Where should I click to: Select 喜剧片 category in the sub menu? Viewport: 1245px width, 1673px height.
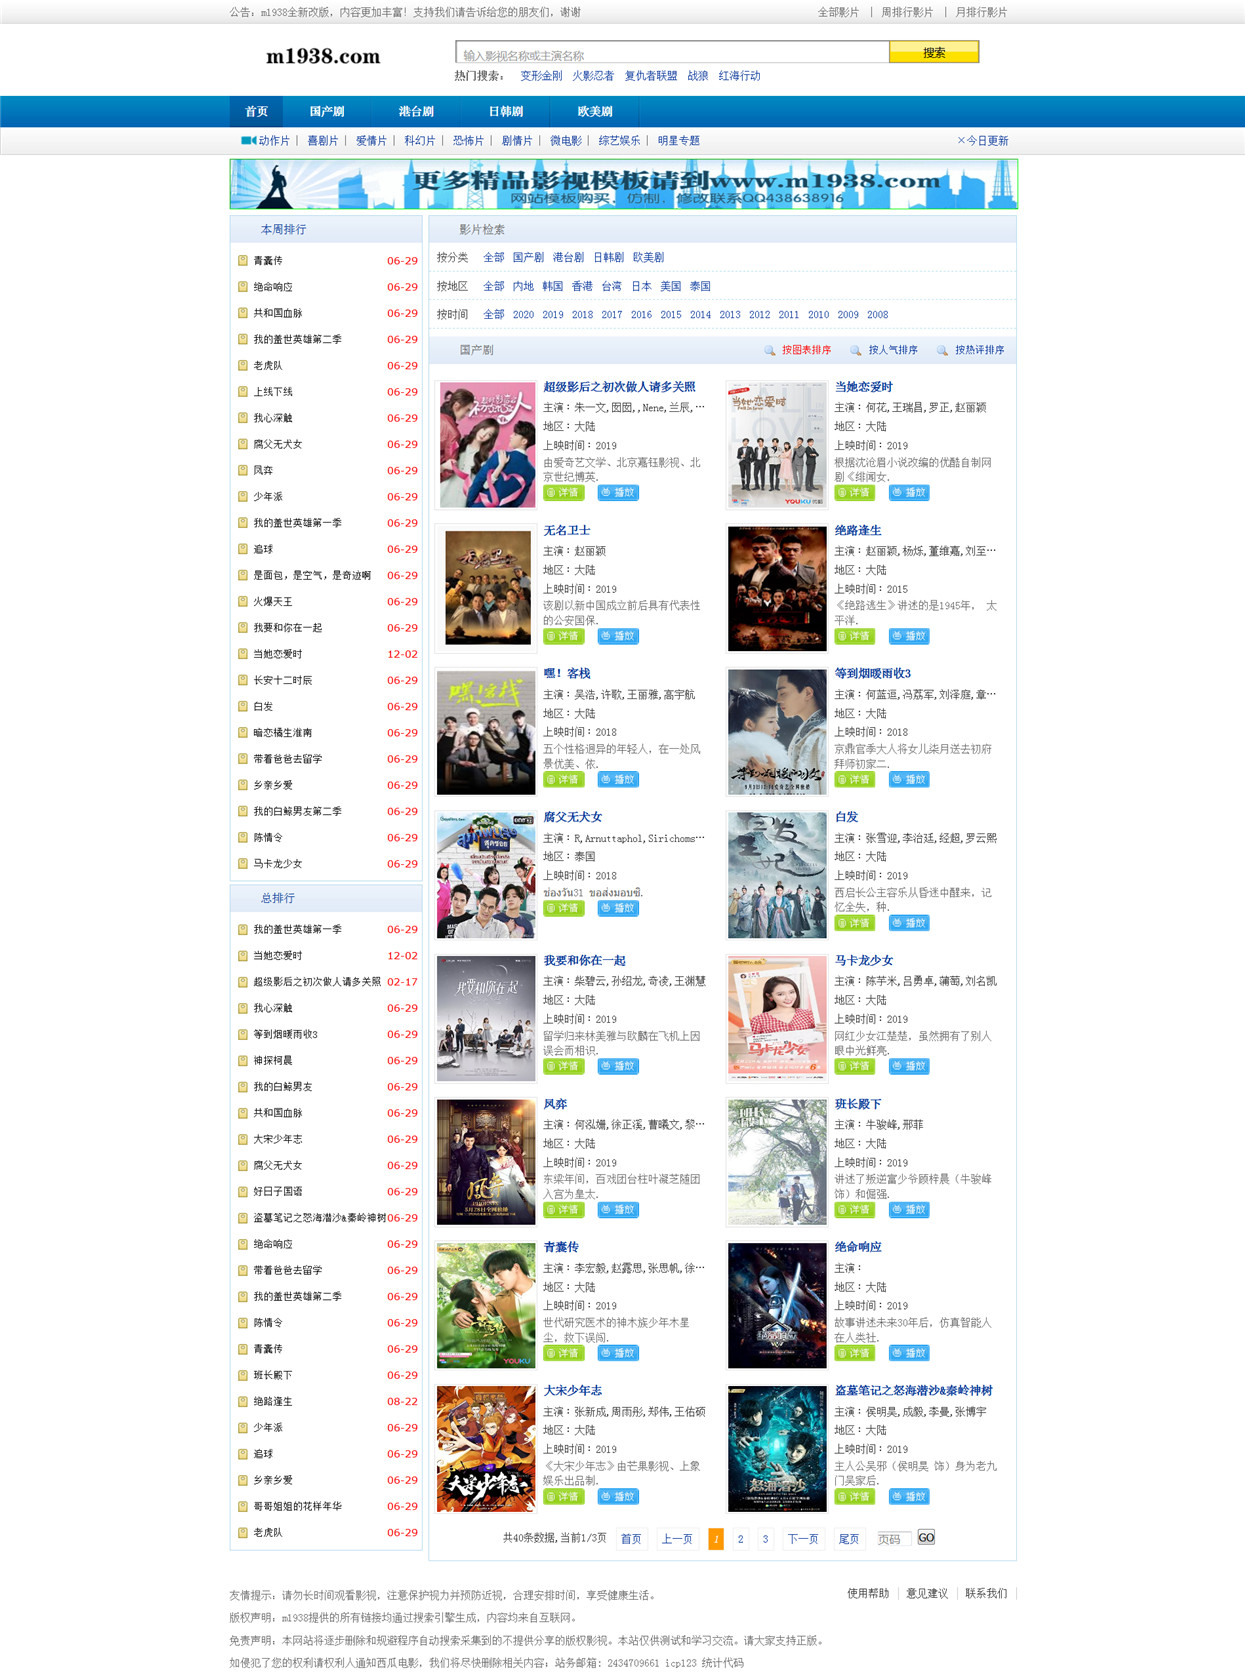tap(323, 141)
